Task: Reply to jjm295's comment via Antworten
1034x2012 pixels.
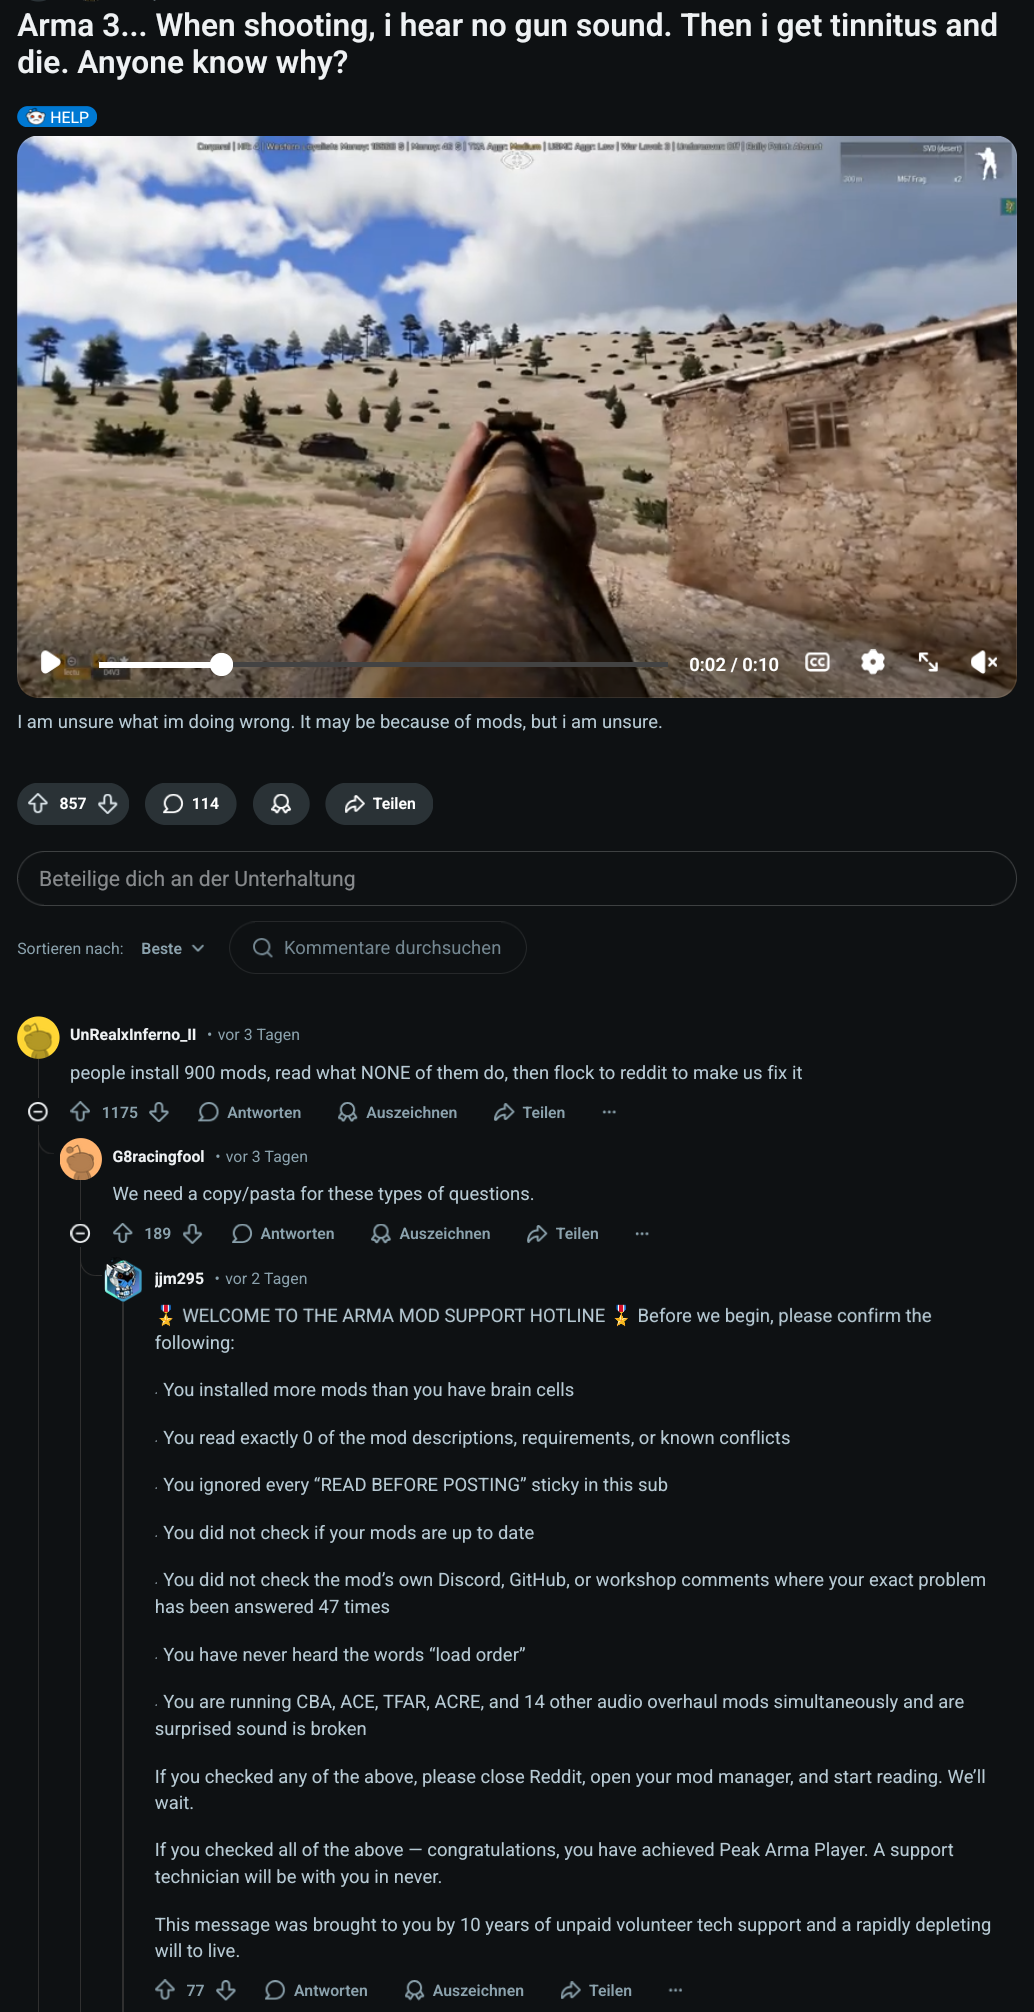Action: coord(317,1991)
